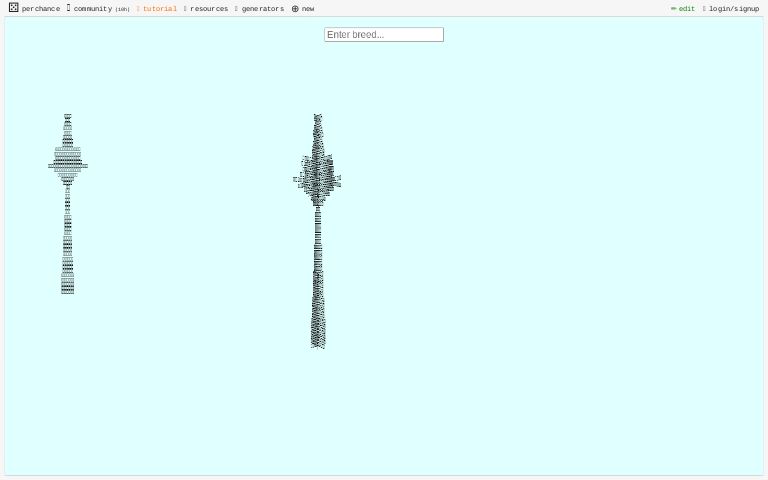Create a new generator via new link
Viewport: 768px width, 480px height.
pyautogui.click(x=308, y=9)
